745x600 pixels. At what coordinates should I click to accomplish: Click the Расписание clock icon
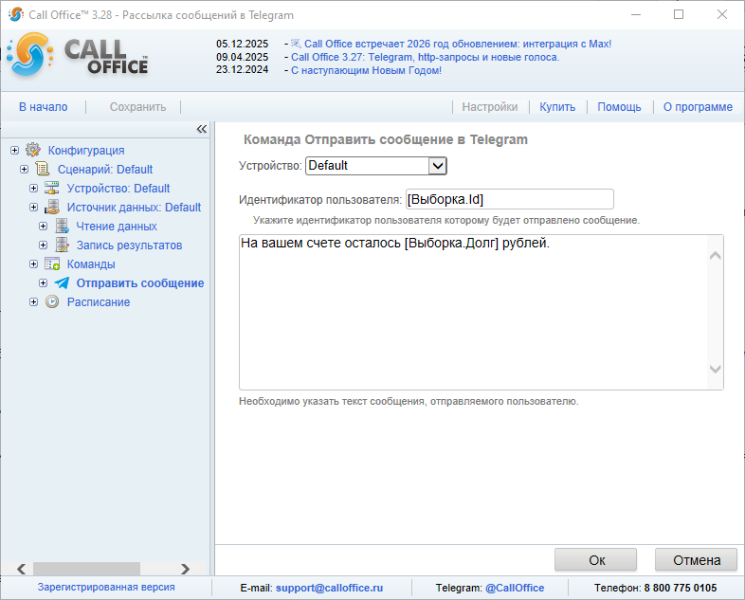52,302
